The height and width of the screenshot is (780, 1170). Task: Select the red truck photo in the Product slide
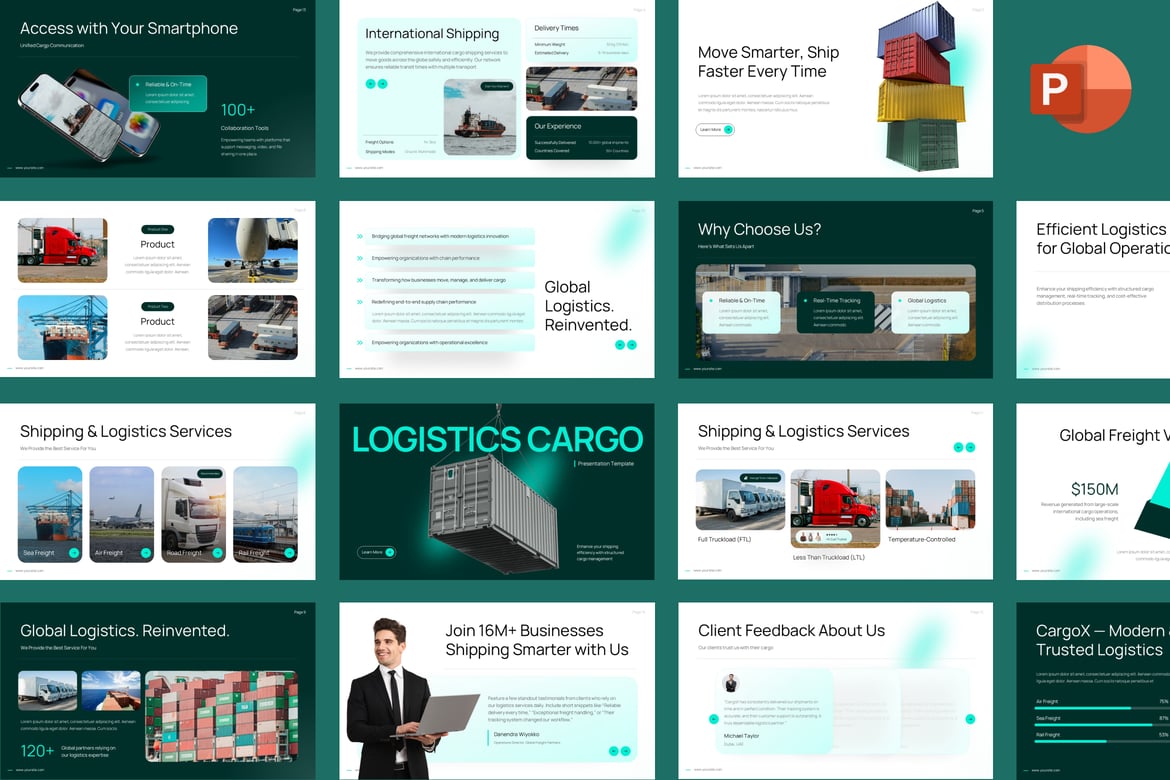[x=63, y=250]
